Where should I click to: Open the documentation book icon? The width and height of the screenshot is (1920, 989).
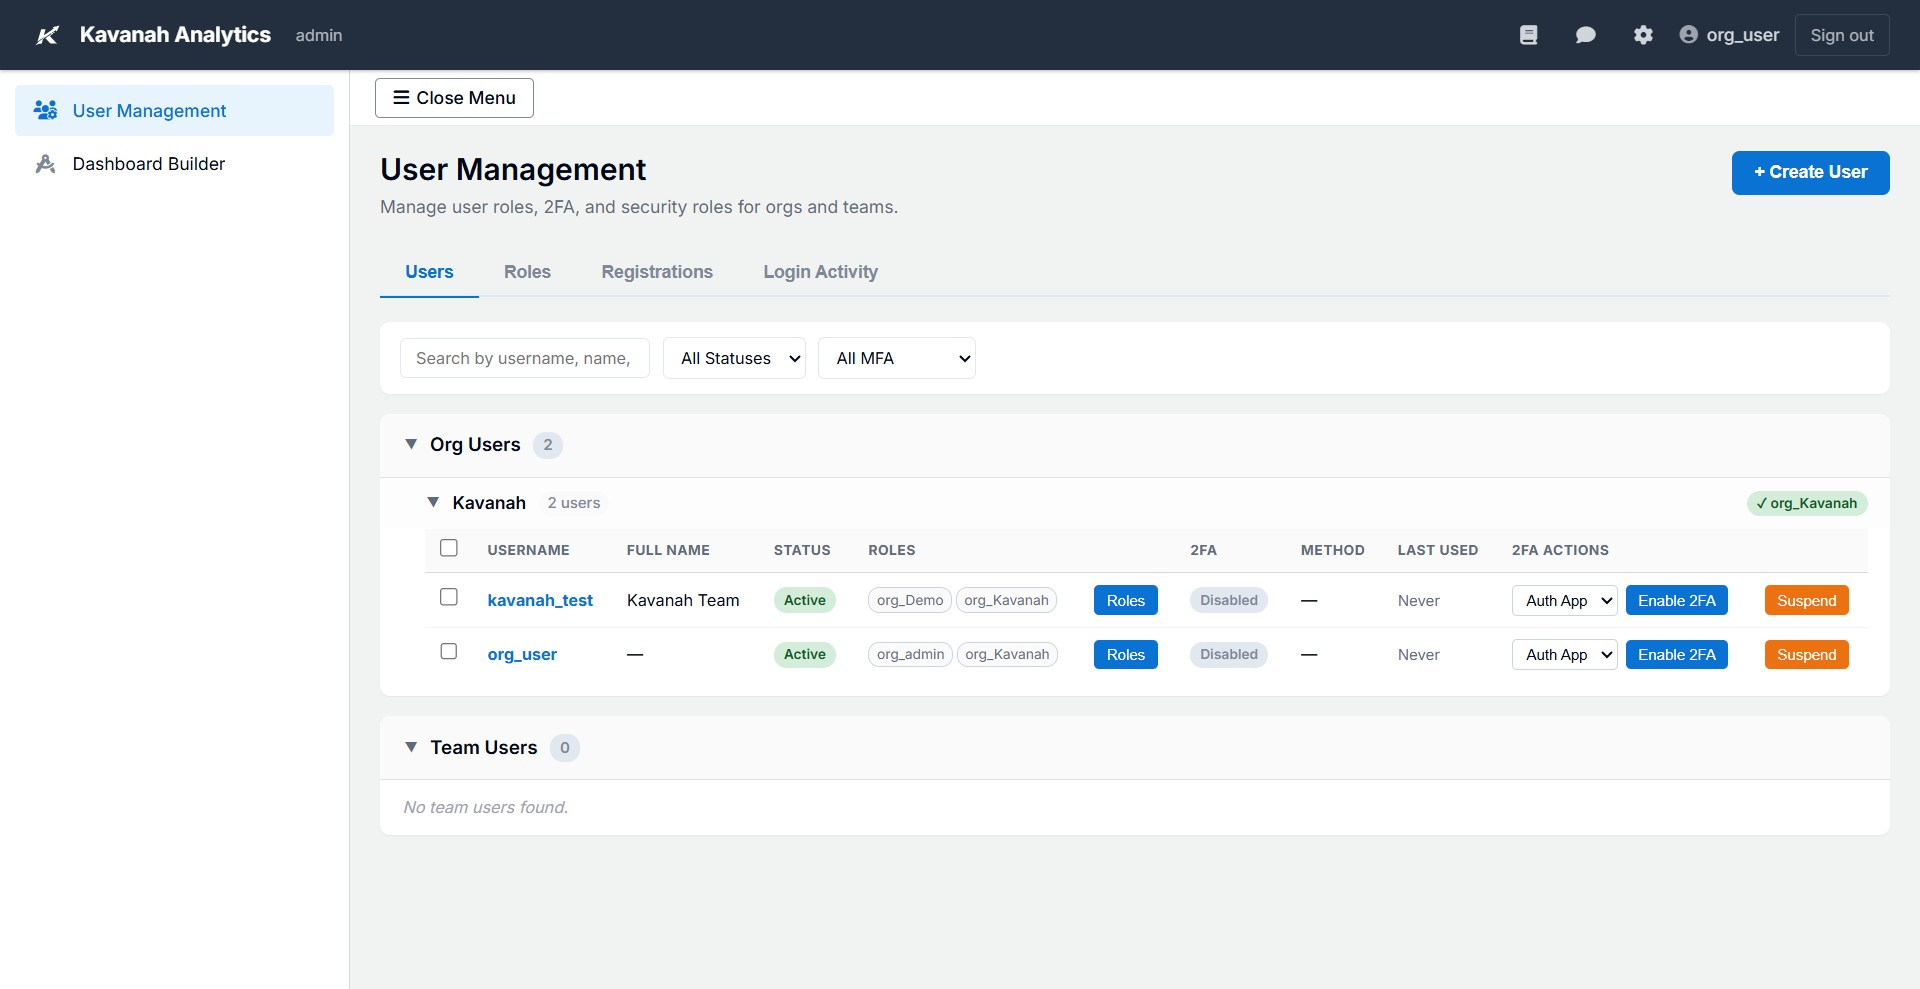click(x=1528, y=34)
